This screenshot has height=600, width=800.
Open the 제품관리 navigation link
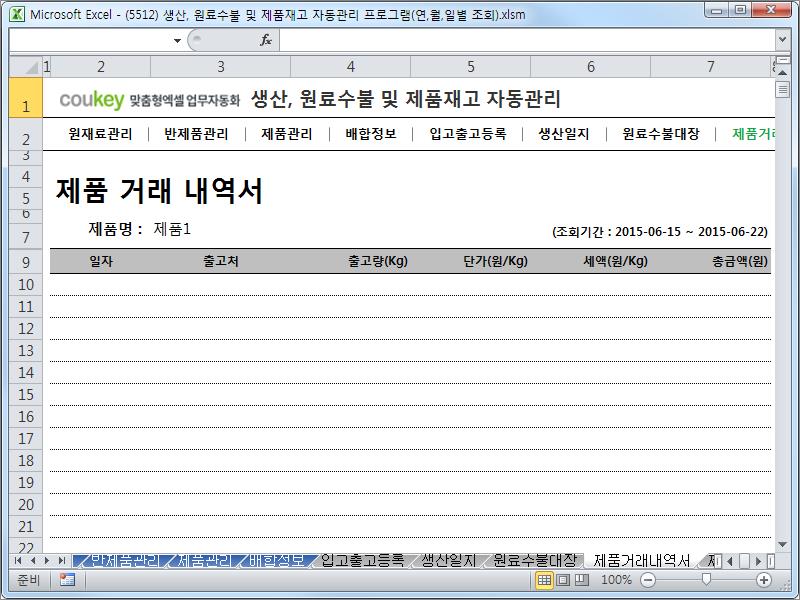[x=287, y=134]
